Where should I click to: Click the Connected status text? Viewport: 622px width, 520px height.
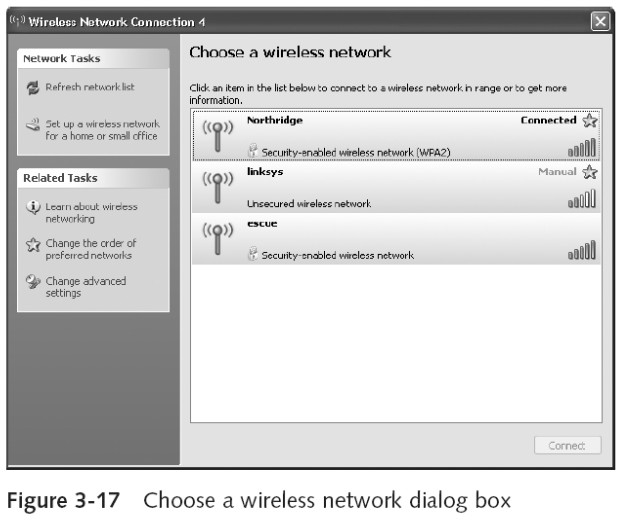[x=548, y=120]
